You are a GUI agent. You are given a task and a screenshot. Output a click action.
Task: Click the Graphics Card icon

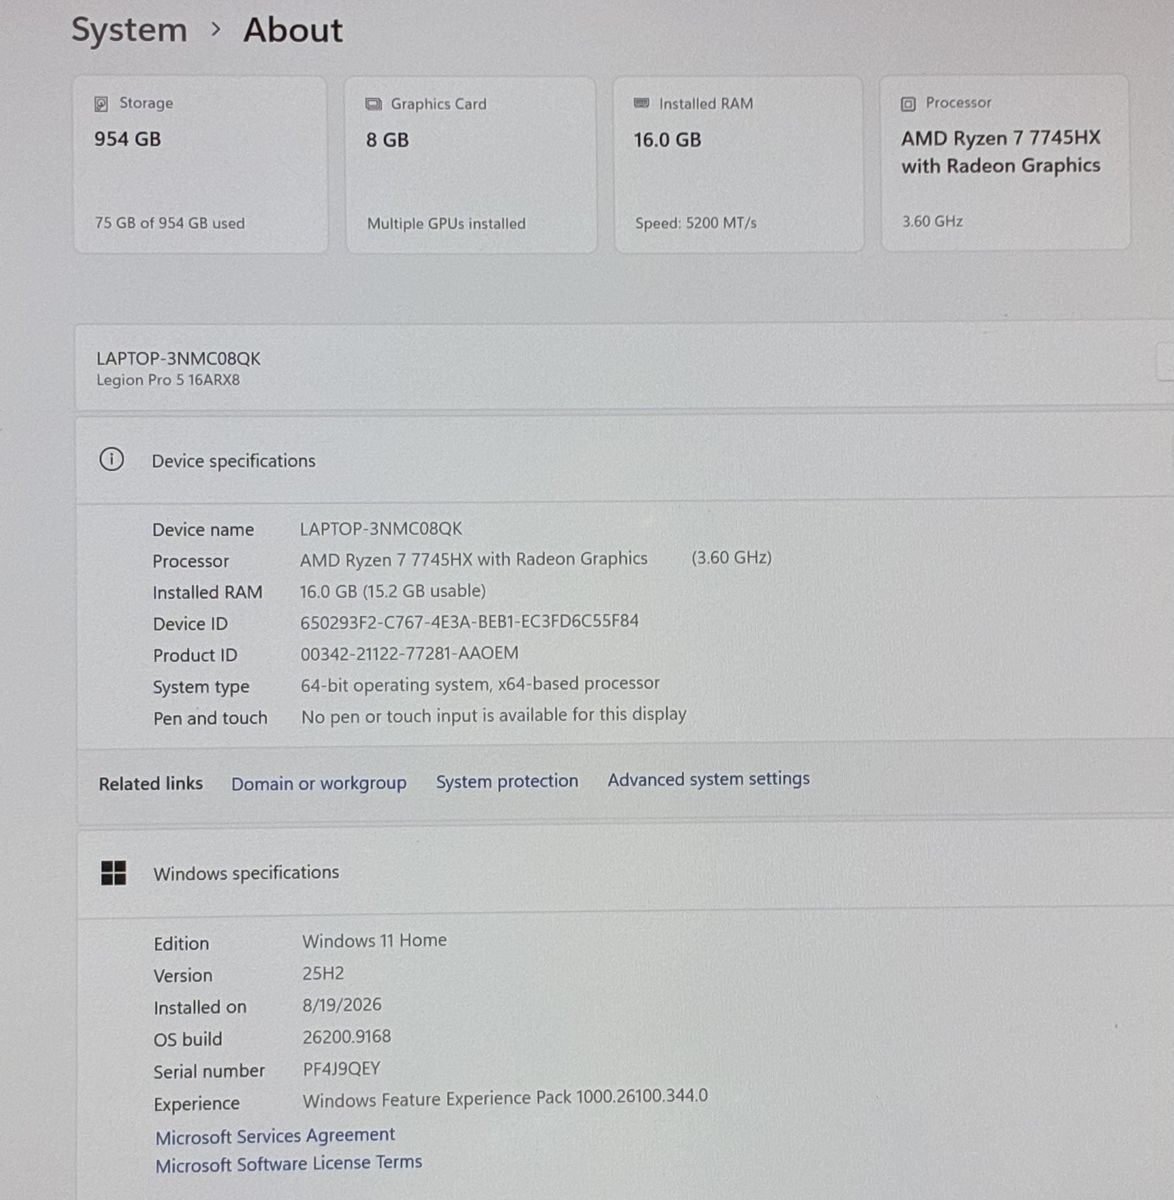tap(373, 104)
